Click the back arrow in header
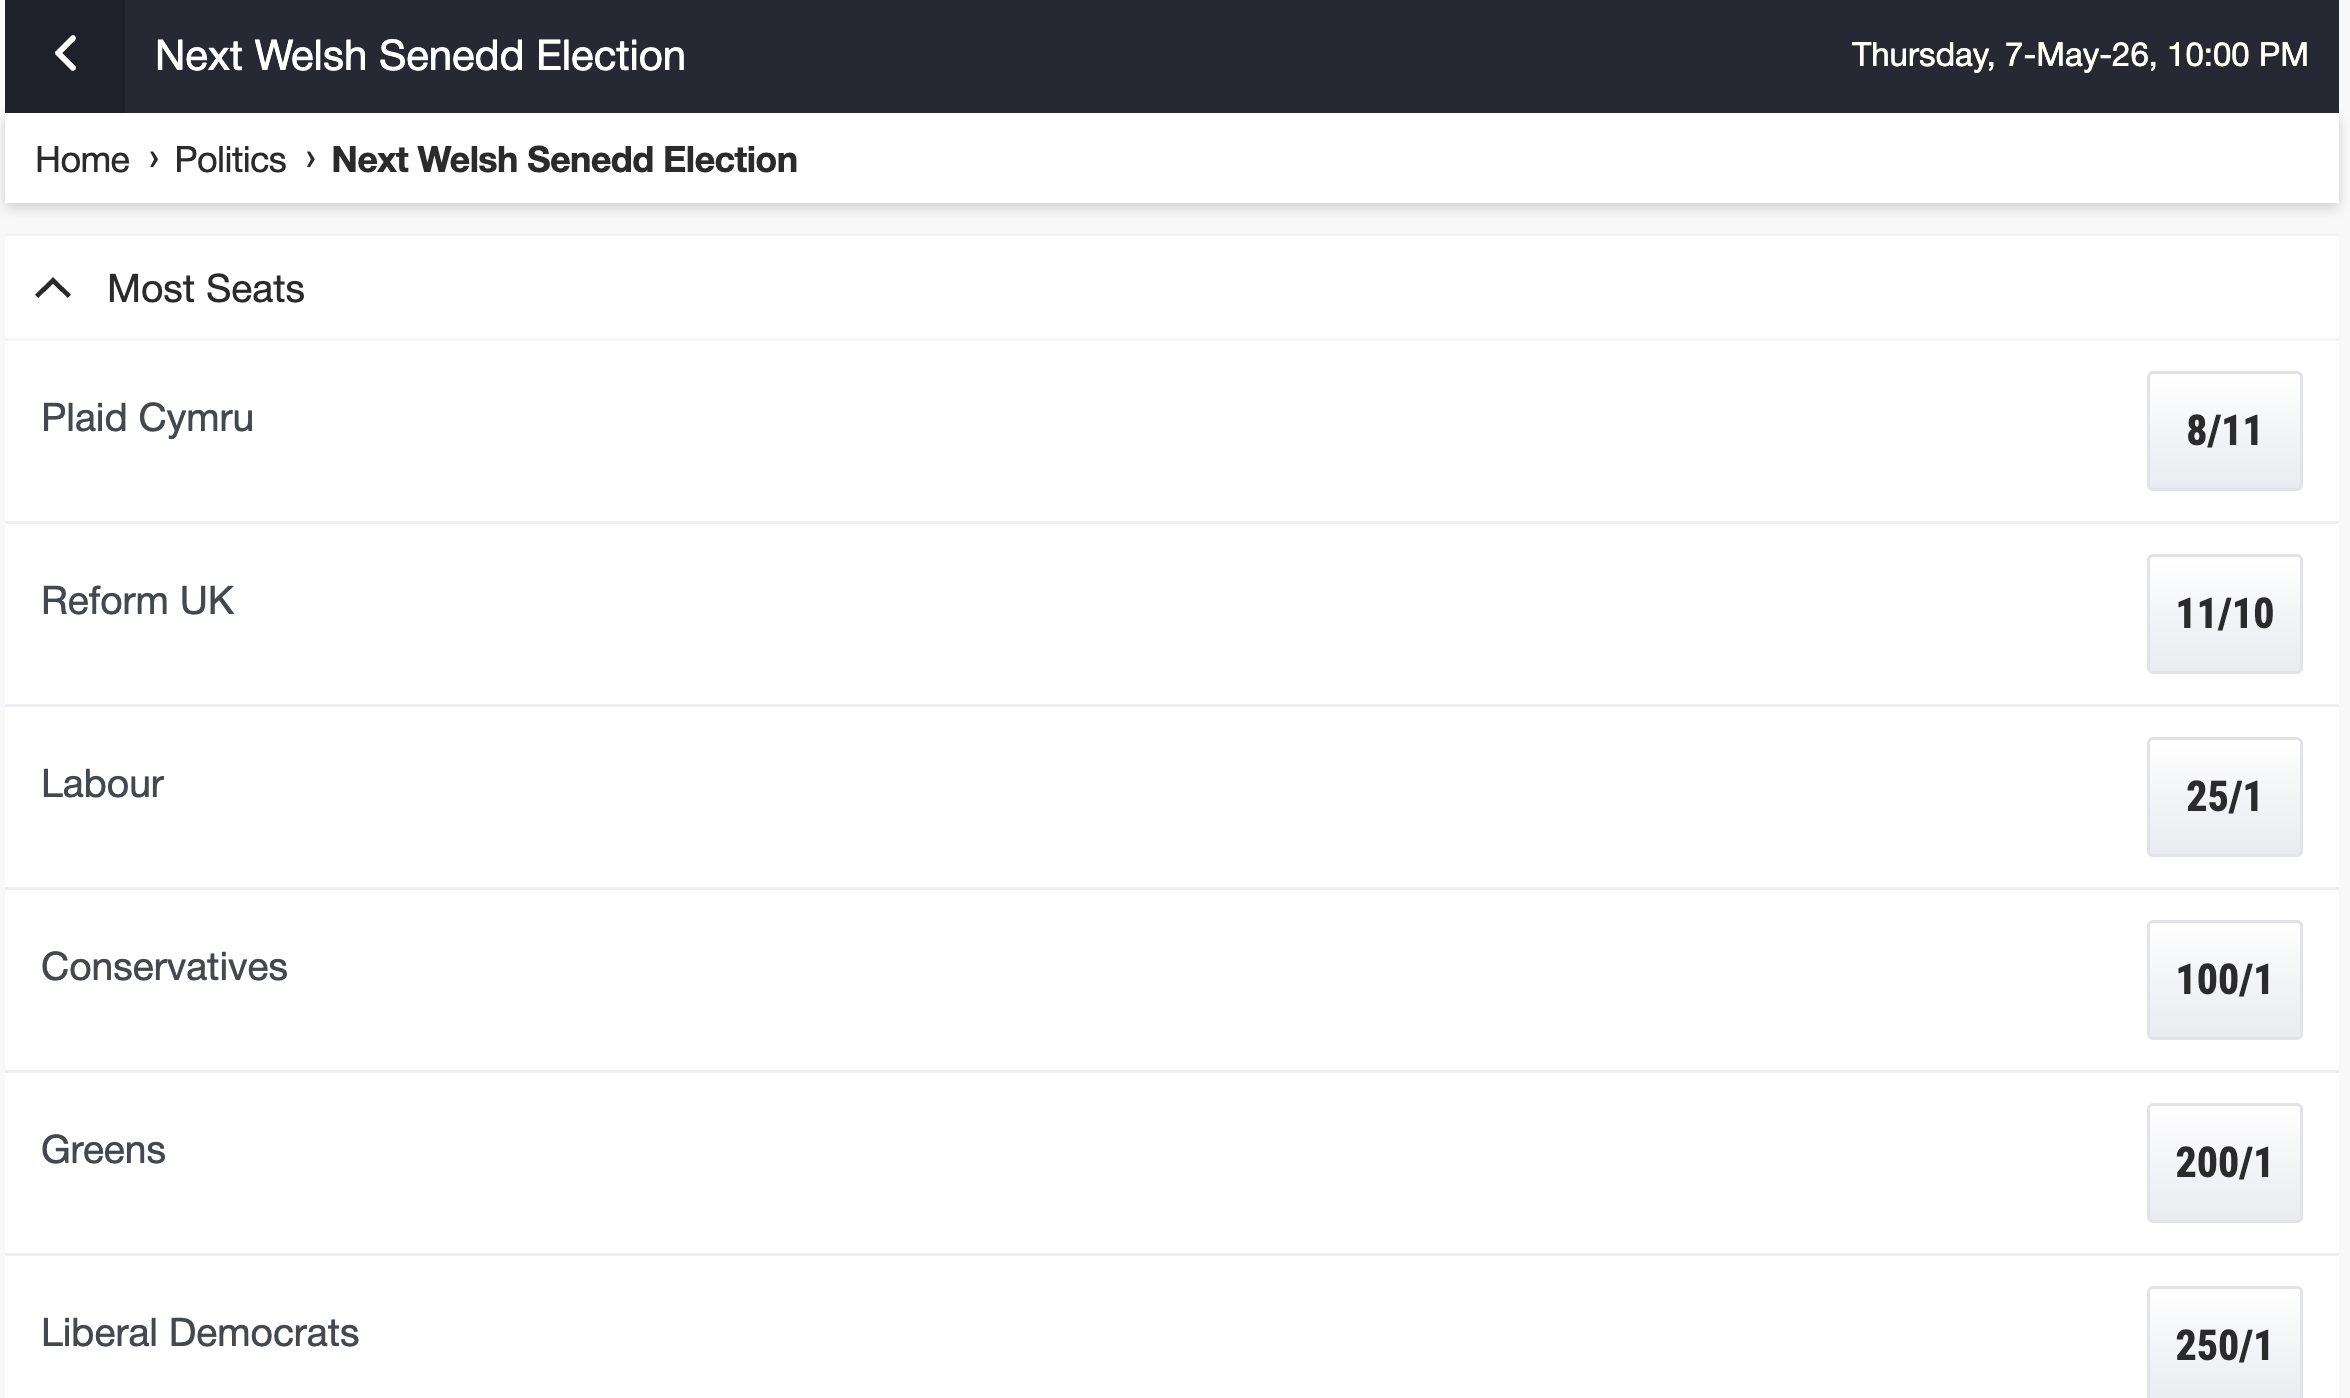The width and height of the screenshot is (2350, 1398). pos(66,54)
